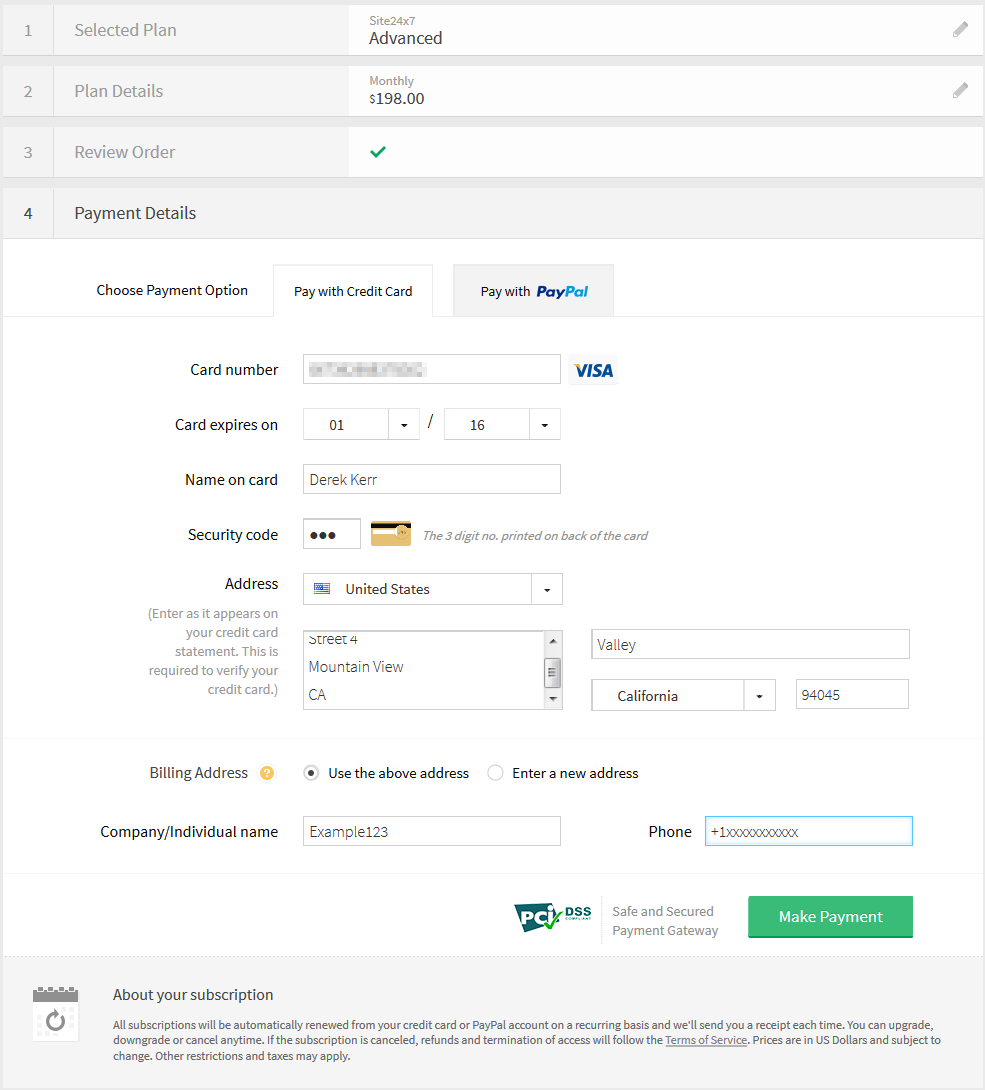Click the green checkmark in Review Order
Image resolution: width=985 pixels, height=1090 pixels.
377,152
